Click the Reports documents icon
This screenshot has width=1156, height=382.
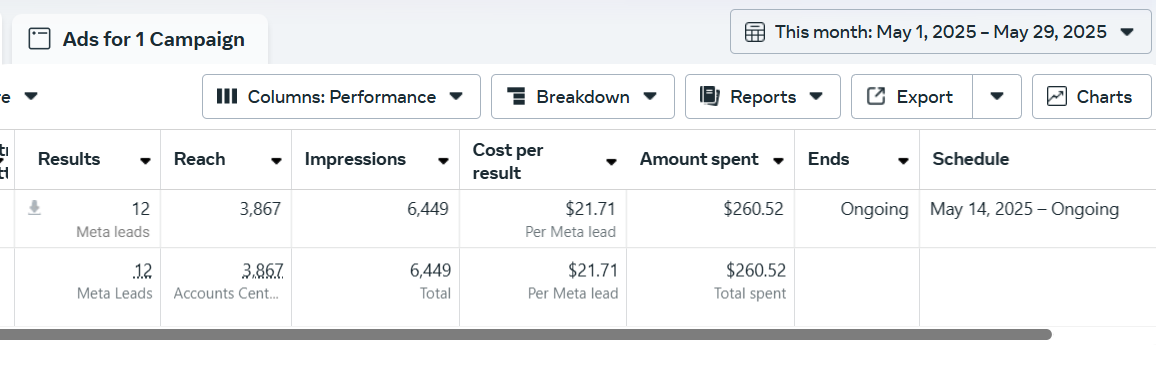(x=709, y=96)
